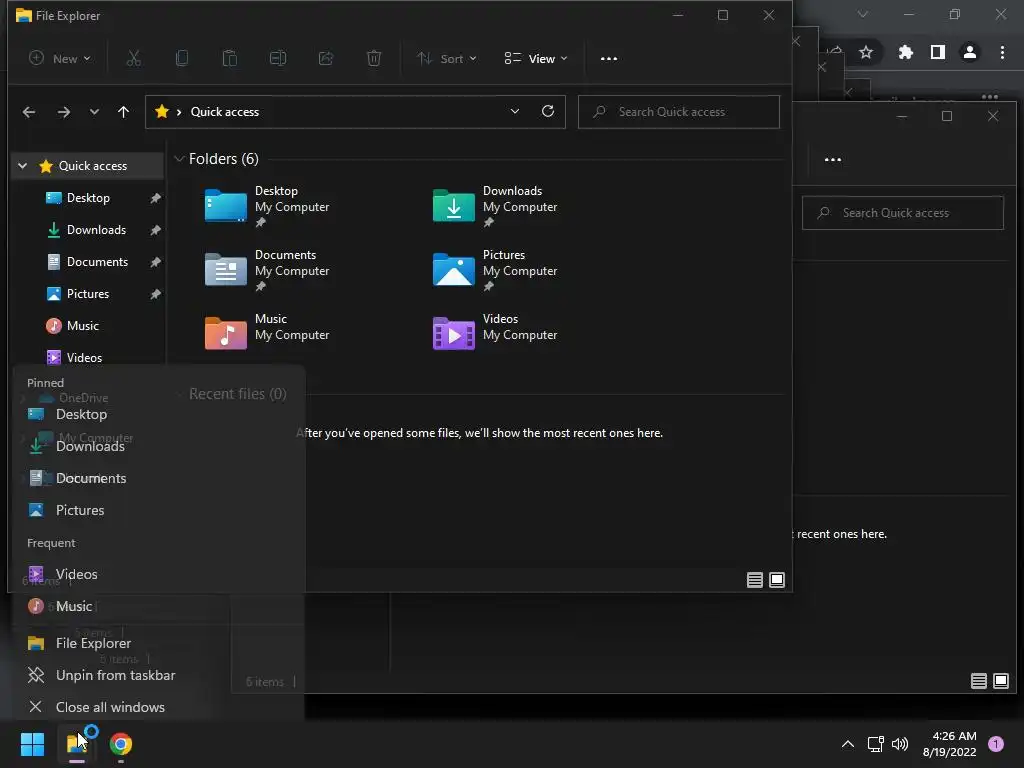This screenshot has height=768, width=1024.
Task: Click the Search Quick access field
Action: click(x=679, y=112)
